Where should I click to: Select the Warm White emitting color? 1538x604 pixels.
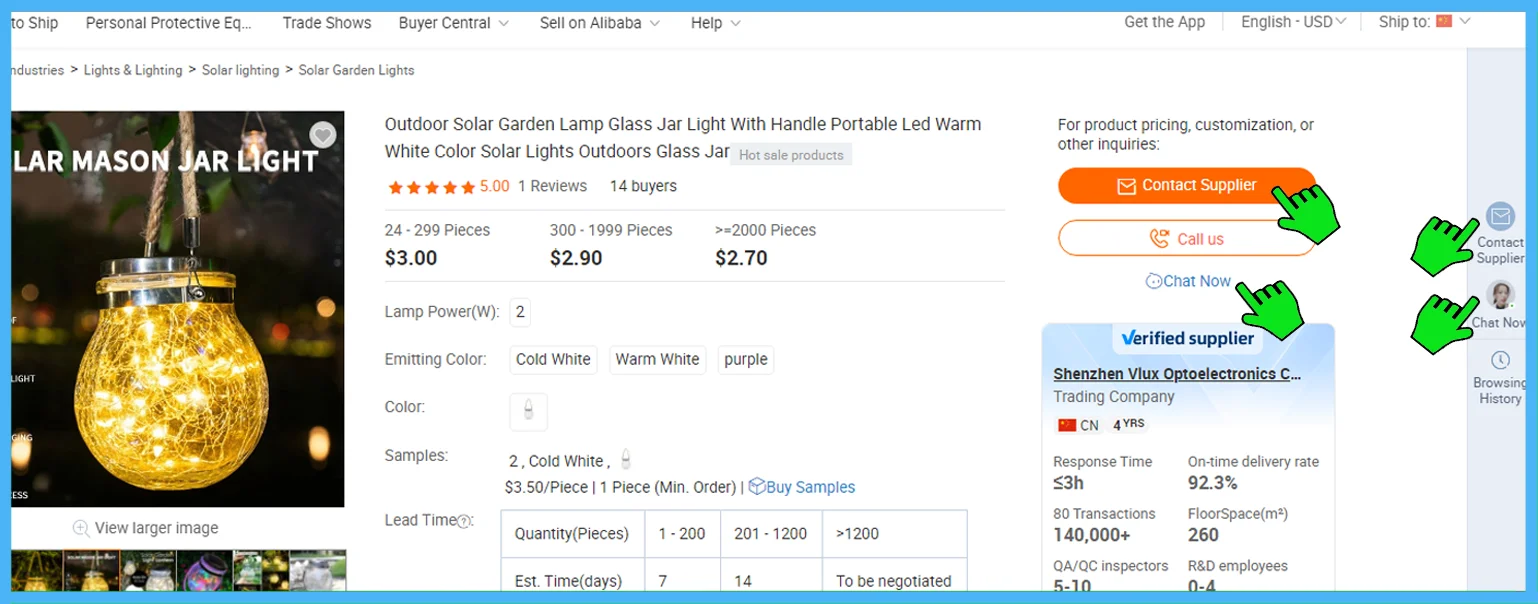click(657, 359)
